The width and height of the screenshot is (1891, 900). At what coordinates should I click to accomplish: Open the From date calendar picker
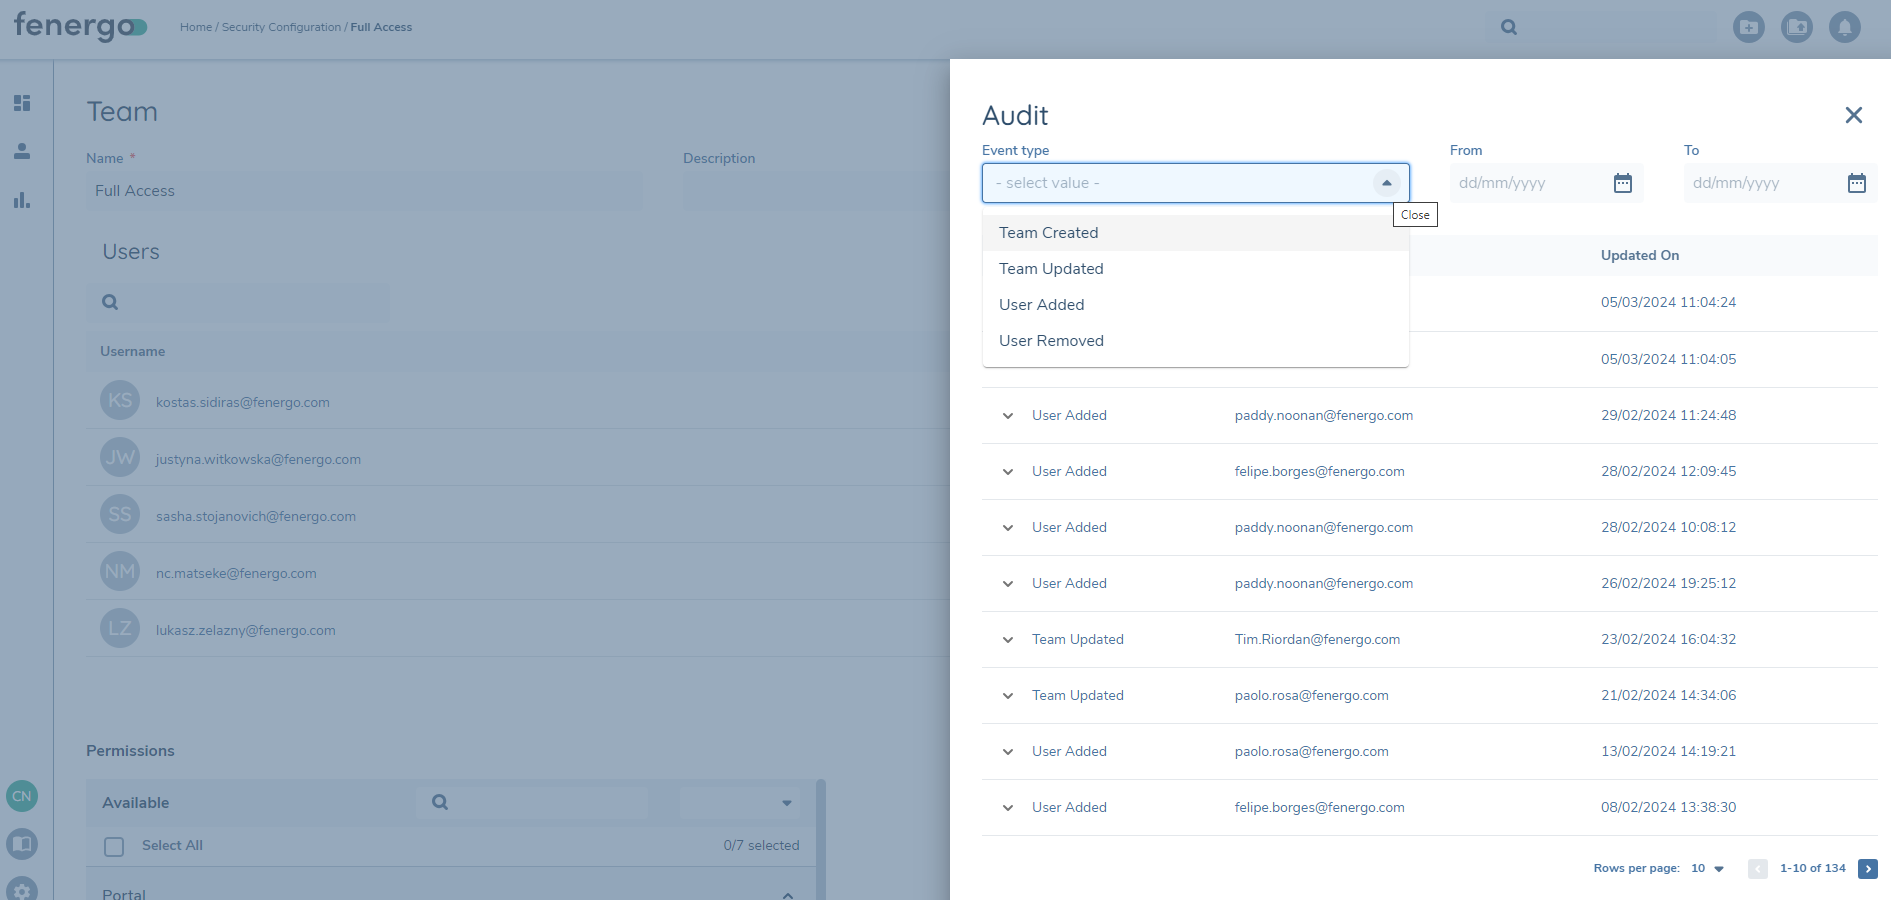[1623, 183]
